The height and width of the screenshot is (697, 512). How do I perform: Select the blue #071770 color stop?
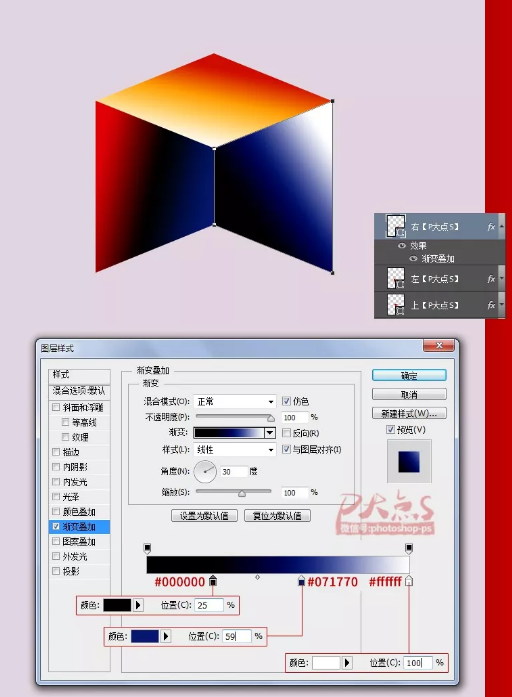[x=301, y=581]
